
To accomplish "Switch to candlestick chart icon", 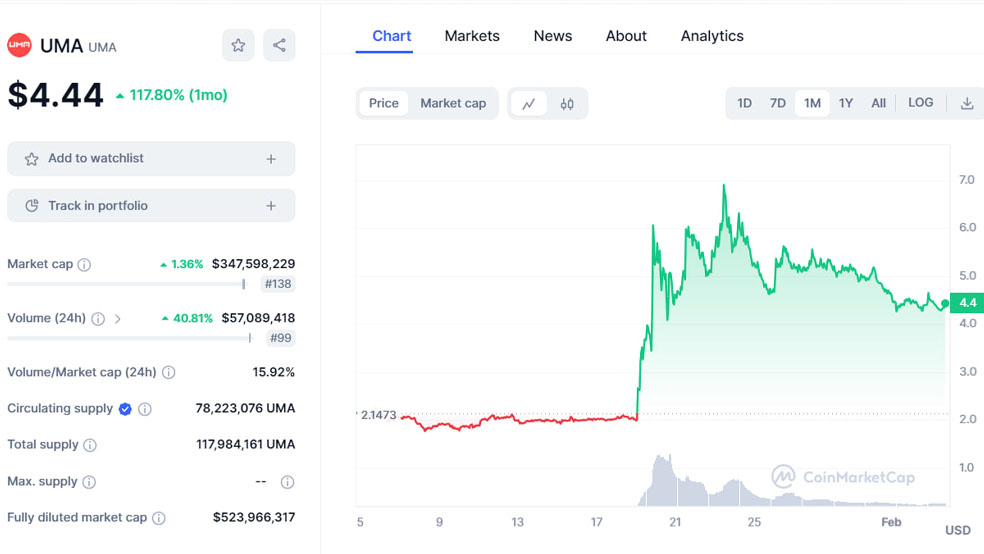I will (x=567, y=104).
